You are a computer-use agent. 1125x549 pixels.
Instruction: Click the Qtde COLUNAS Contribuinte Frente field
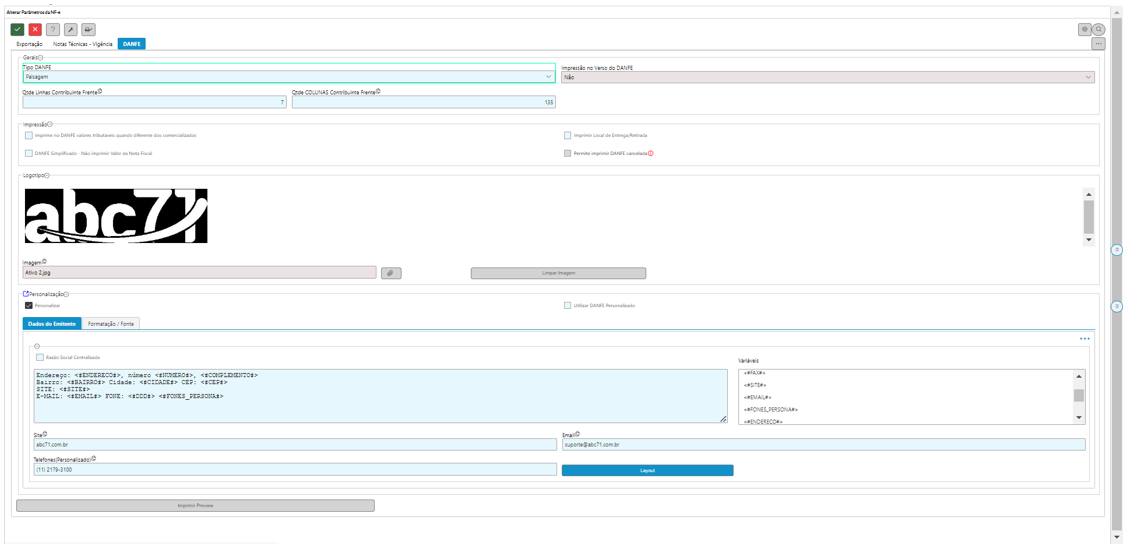423,103
